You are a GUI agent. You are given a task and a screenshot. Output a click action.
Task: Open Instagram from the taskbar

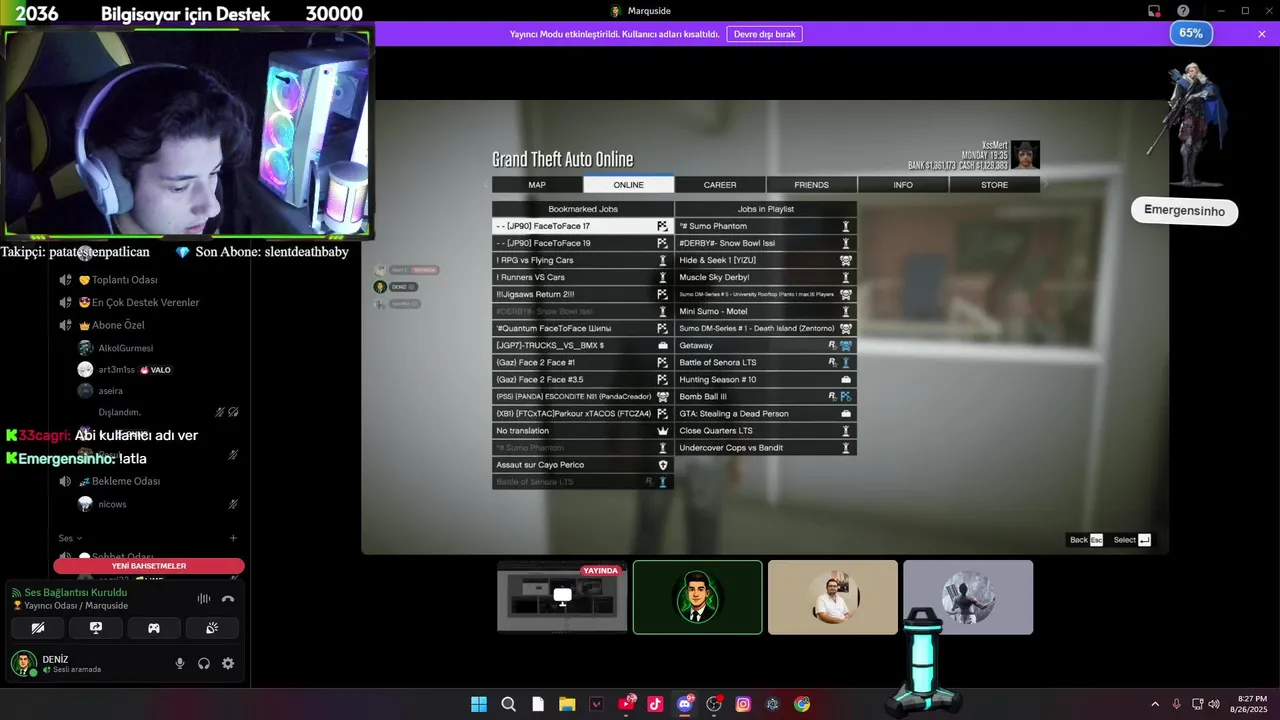click(x=743, y=704)
